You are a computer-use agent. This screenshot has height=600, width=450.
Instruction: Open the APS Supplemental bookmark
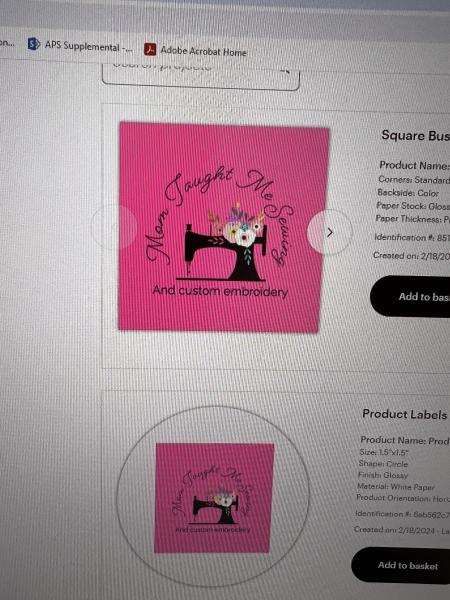pyautogui.click(x=80, y=46)
